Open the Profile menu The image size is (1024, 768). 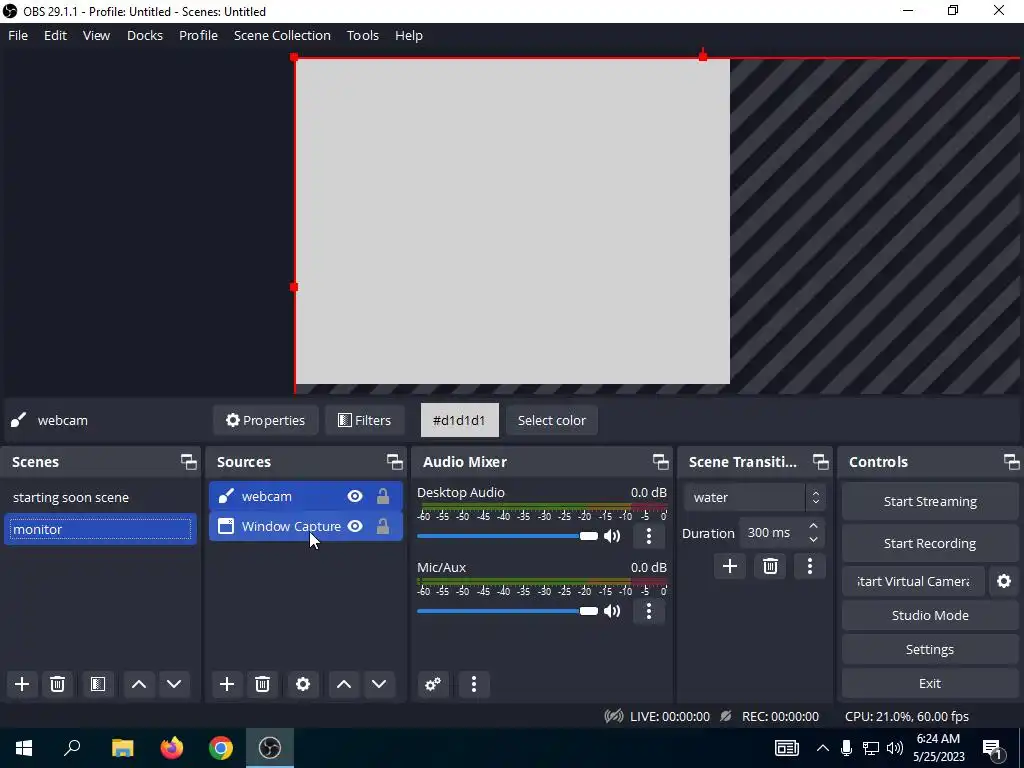point(198,35)
